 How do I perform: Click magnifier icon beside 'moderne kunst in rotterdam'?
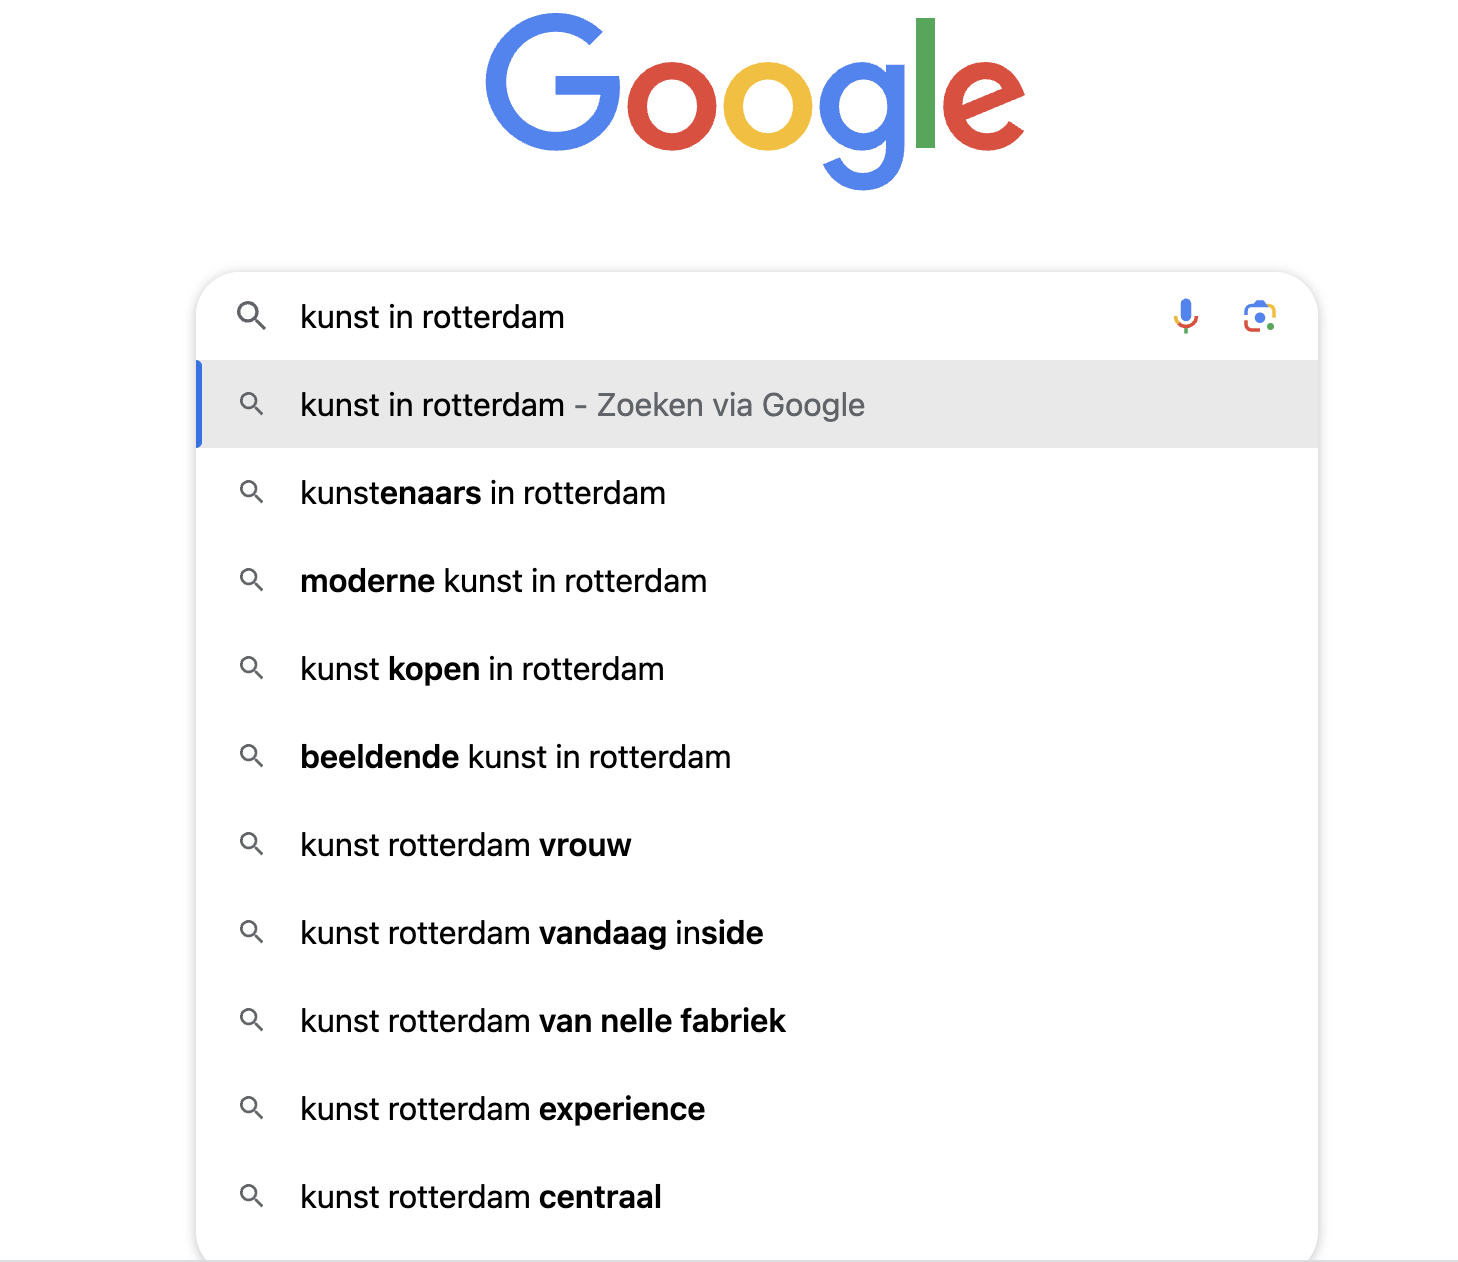tap(251, 580)
